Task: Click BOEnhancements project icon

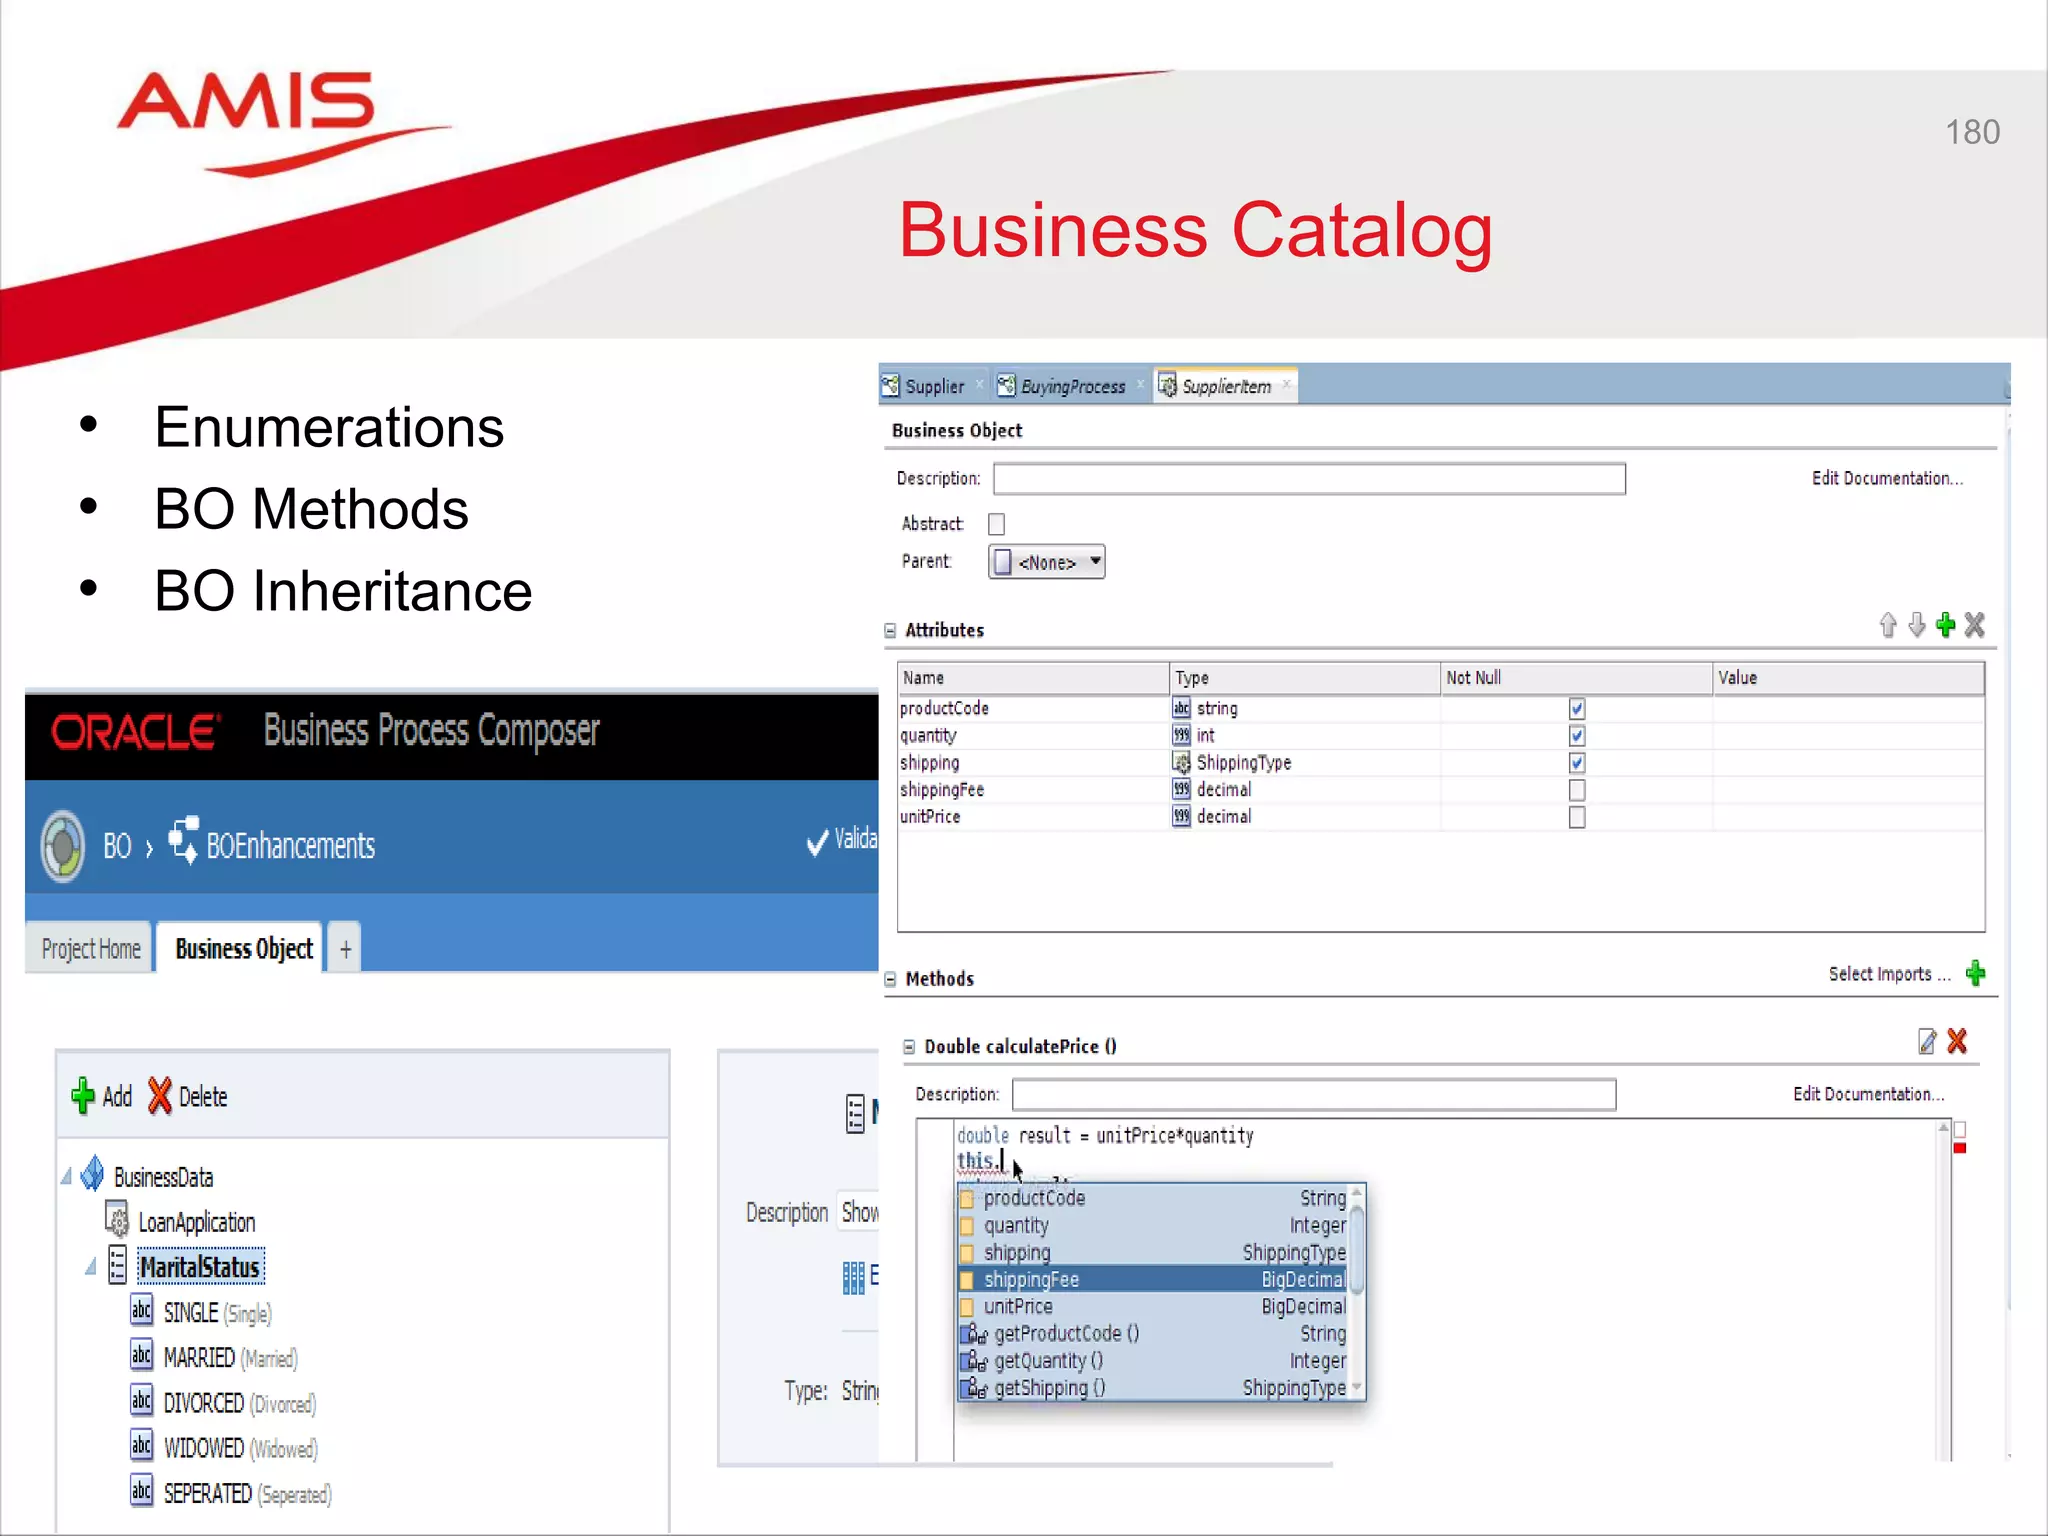Action: [x=183, y=840]
